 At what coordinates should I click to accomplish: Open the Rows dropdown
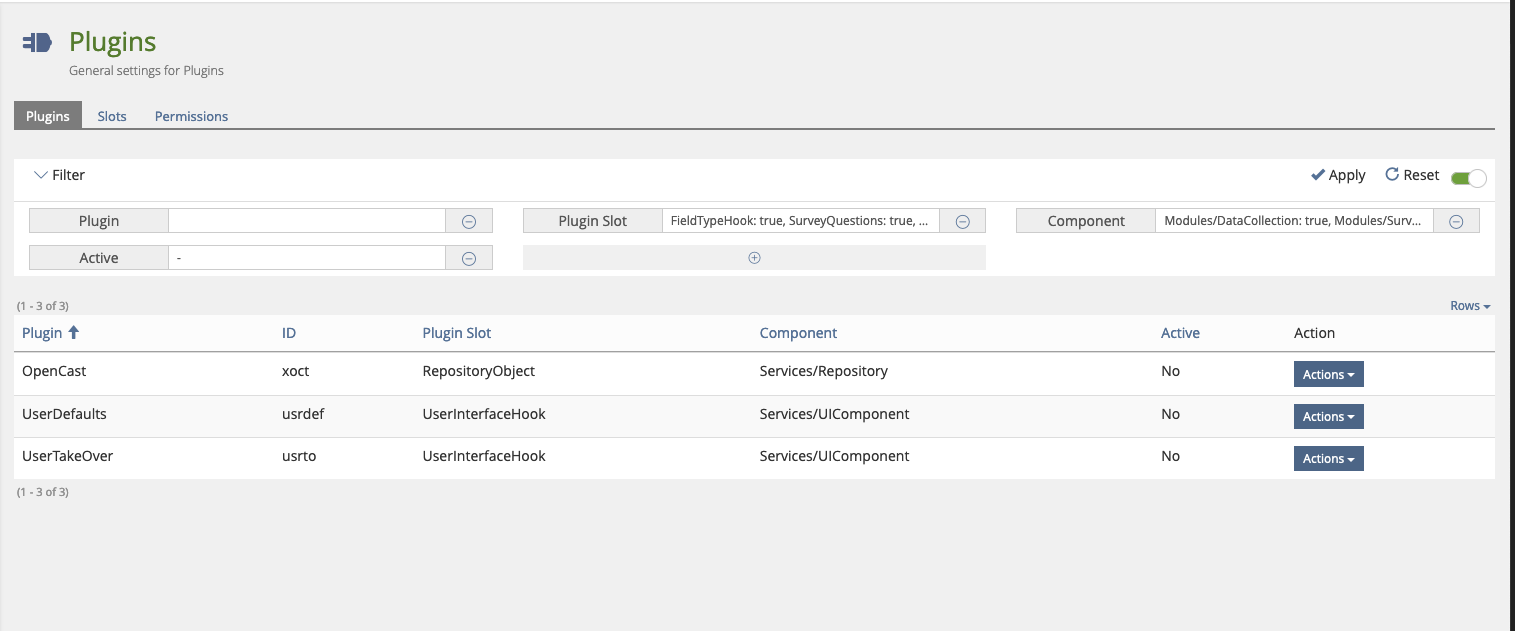[x=1470, y=306]
